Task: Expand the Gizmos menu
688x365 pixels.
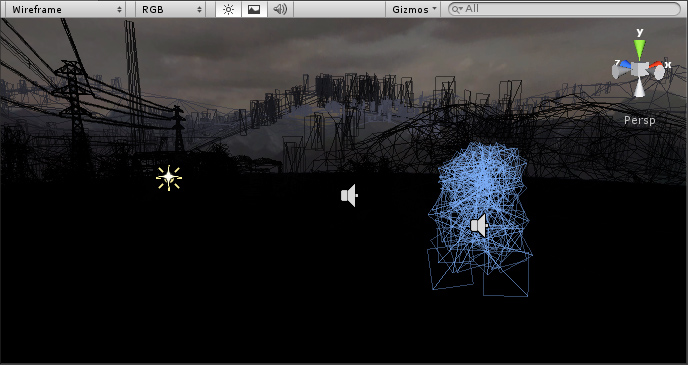Action: pos(414,9)
